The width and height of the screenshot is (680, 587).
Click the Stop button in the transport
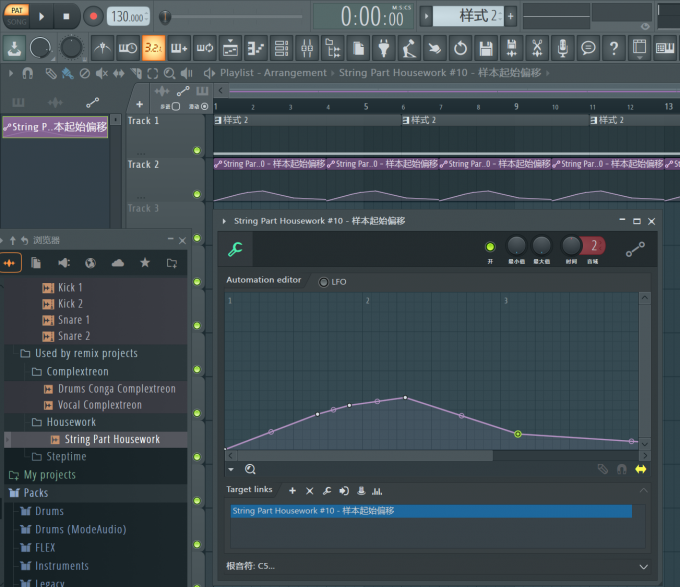pyautogui.click(x=66, y=16)
